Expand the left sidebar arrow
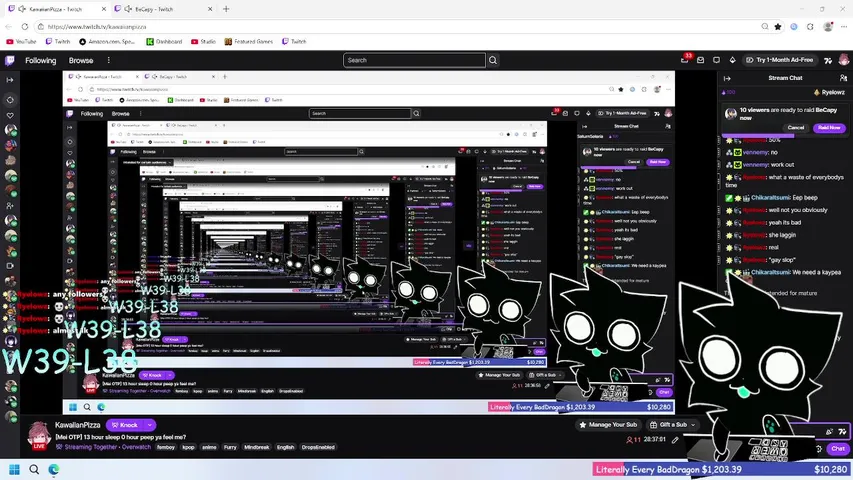 [x=10, y=80]
